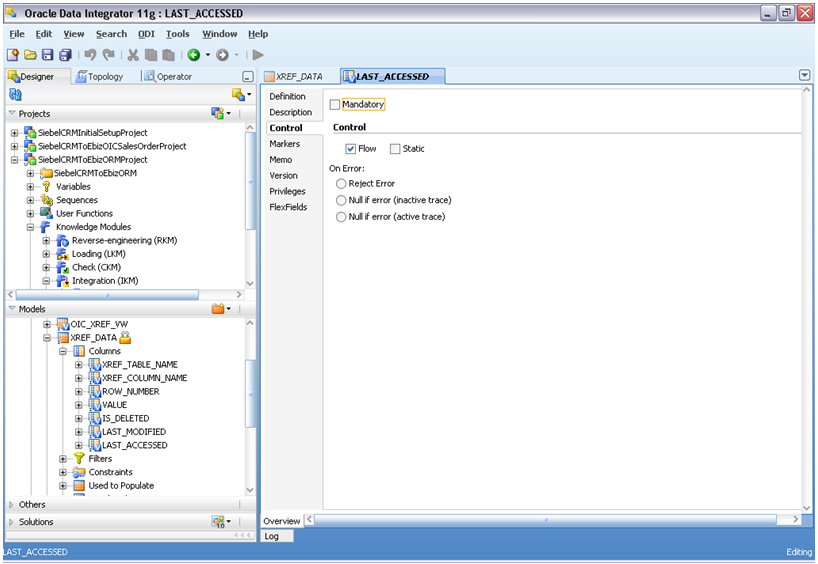
Task: Click the editor horizontal scrollbar thumb
Action: 545,520
